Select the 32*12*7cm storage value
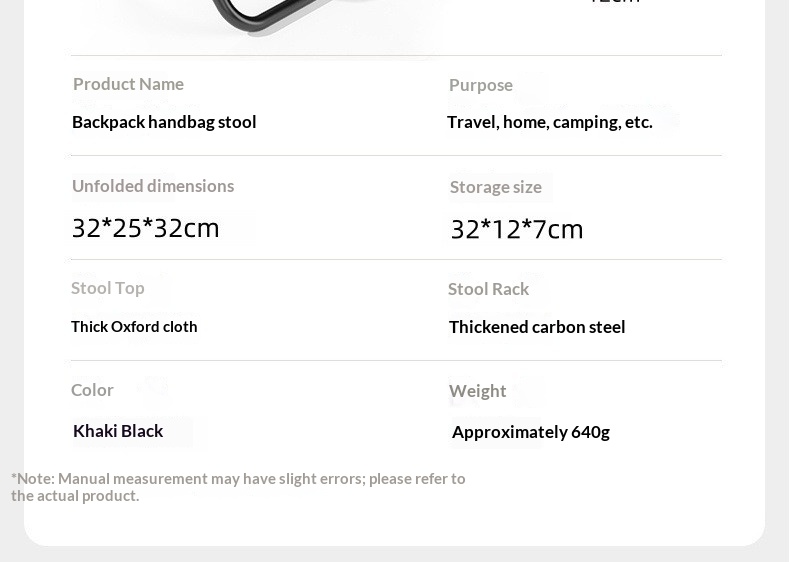790x562 pixels. click(516, 229)
